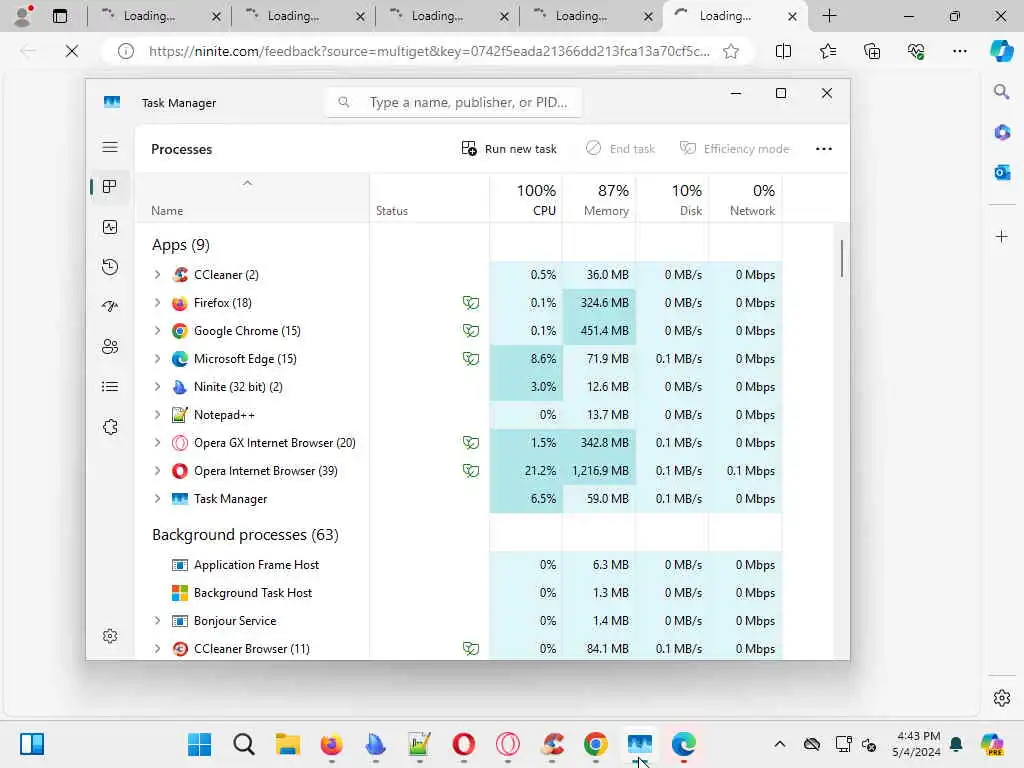This screenshot has width=1024, height=768.
Task: Open Firefox from the taskbar
Action: click(332, 744)
